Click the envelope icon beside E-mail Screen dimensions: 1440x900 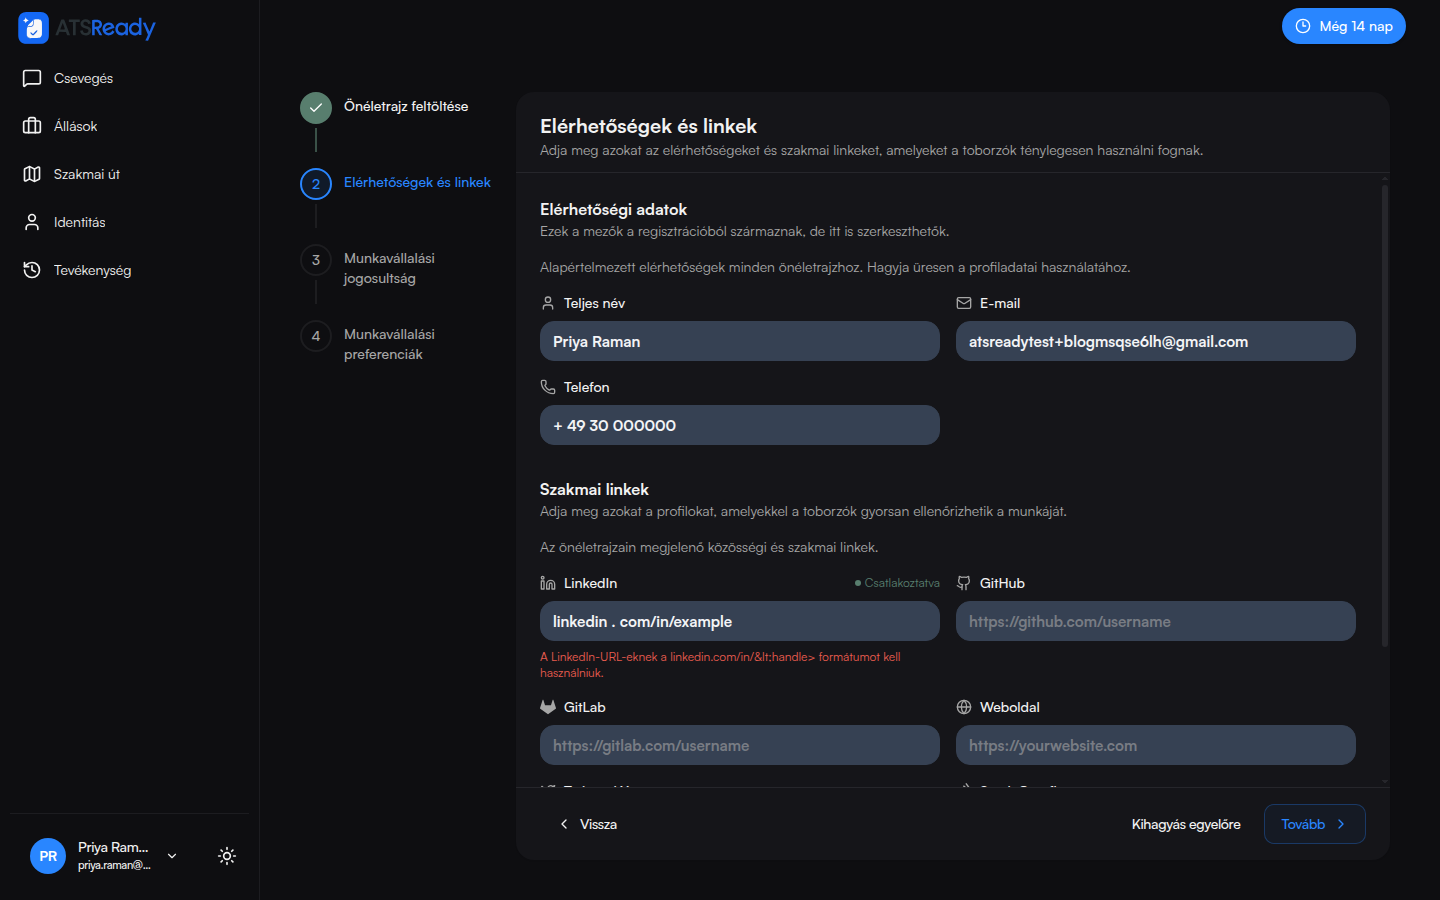(964, 303)
